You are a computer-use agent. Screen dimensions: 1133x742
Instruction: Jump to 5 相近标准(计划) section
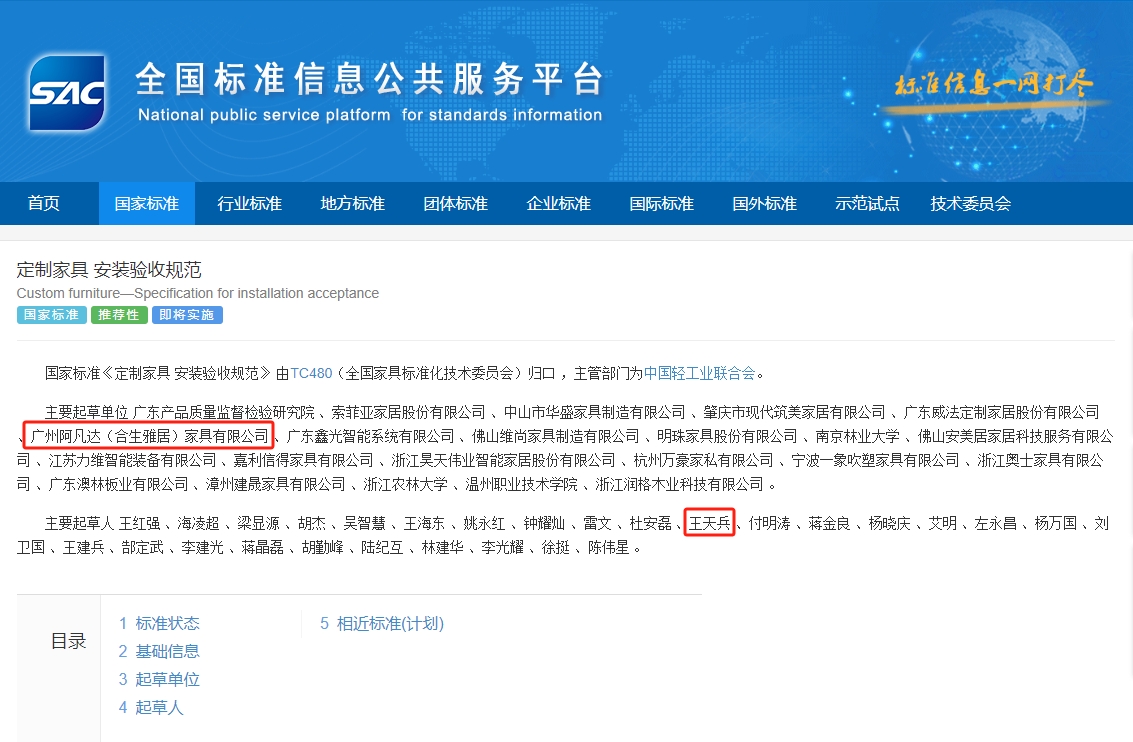[x=382, y=623]
